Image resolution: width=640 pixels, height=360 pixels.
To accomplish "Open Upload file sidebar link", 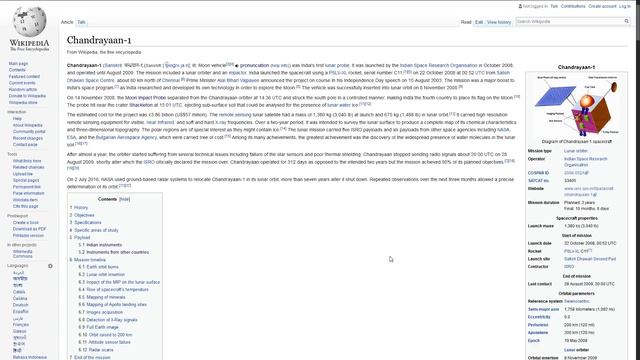I will pyautogui.click(x=22, y=174).
